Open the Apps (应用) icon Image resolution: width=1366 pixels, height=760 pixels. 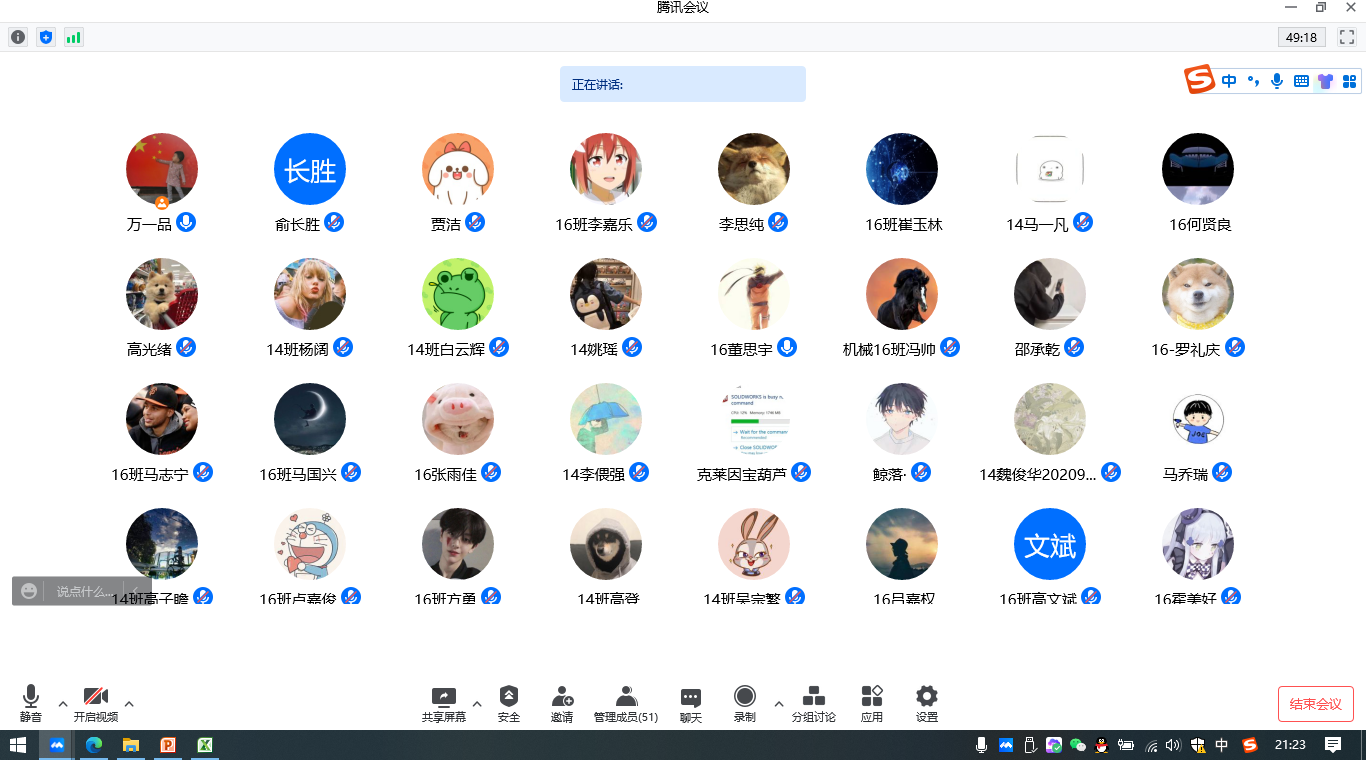[871, 703]
